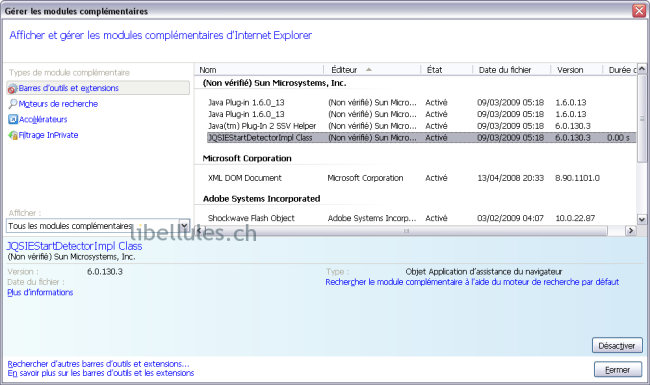This screenshot has width=650, height=385.
Task: Select first Java Plug-in 1.6.0_13 row
Action: (421, 102)
